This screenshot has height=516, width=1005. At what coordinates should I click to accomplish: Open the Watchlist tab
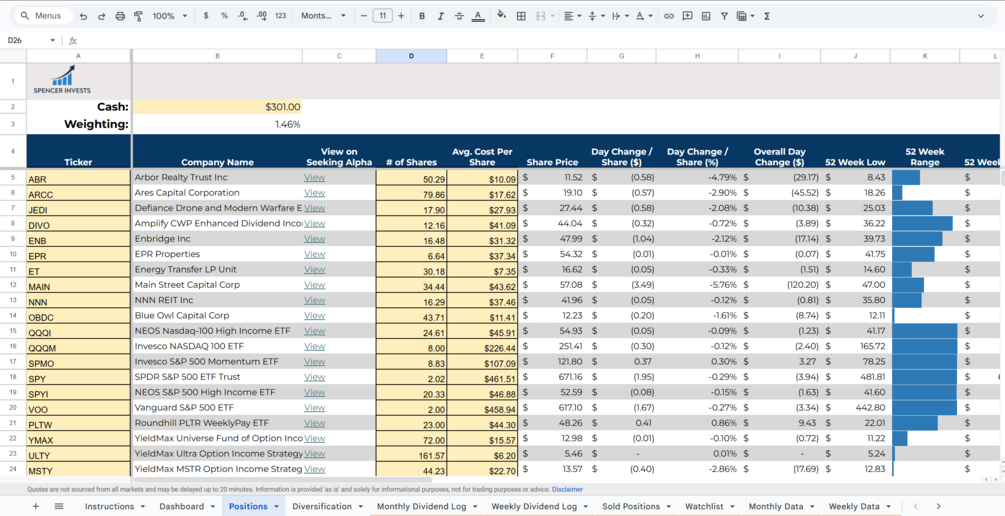pos(704,506)
